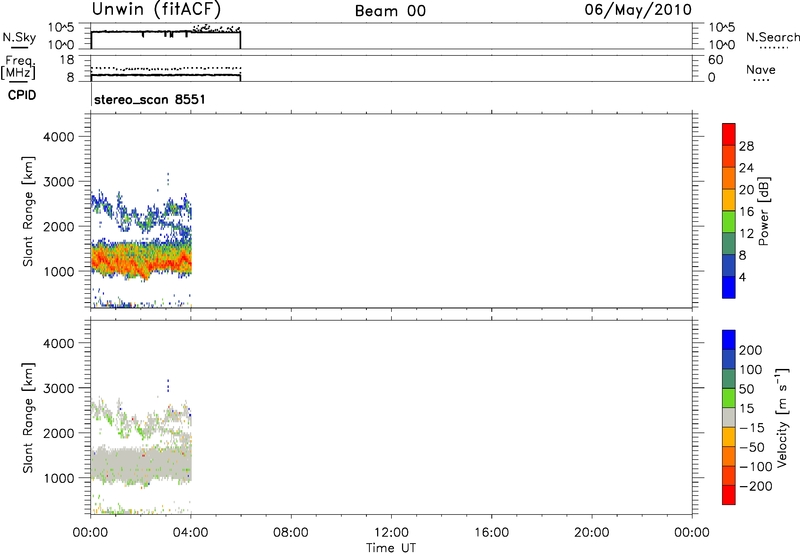This screenshot has height=554, width=800.
Task: Click the '3000' tick on the velocity panel
Action: pyautogui.click(x=59, y=388)
